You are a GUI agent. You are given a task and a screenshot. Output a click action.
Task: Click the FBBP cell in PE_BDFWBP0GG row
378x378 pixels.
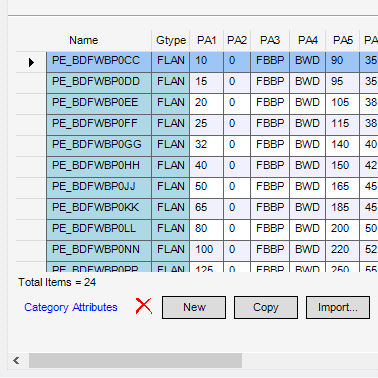point(270,146)
